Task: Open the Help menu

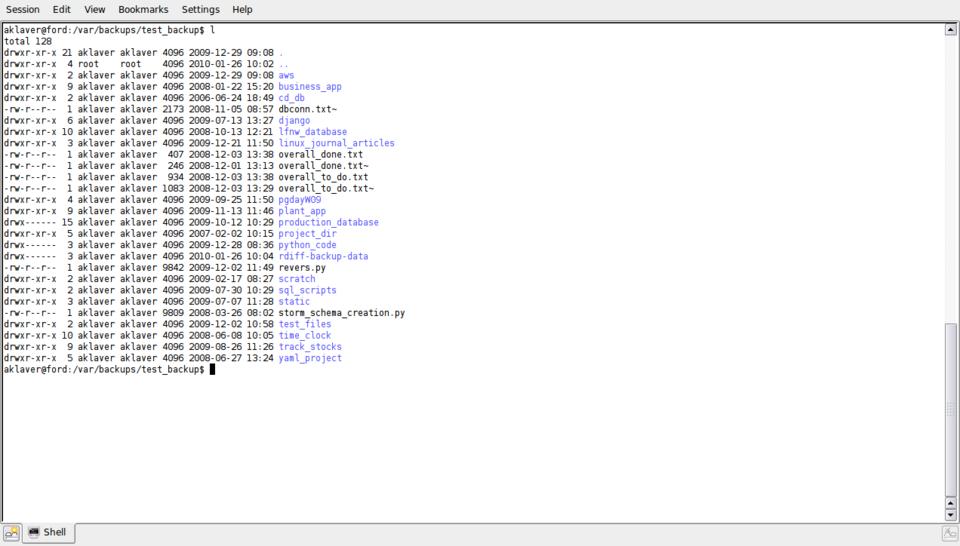Action: click(x=242, y=9)
